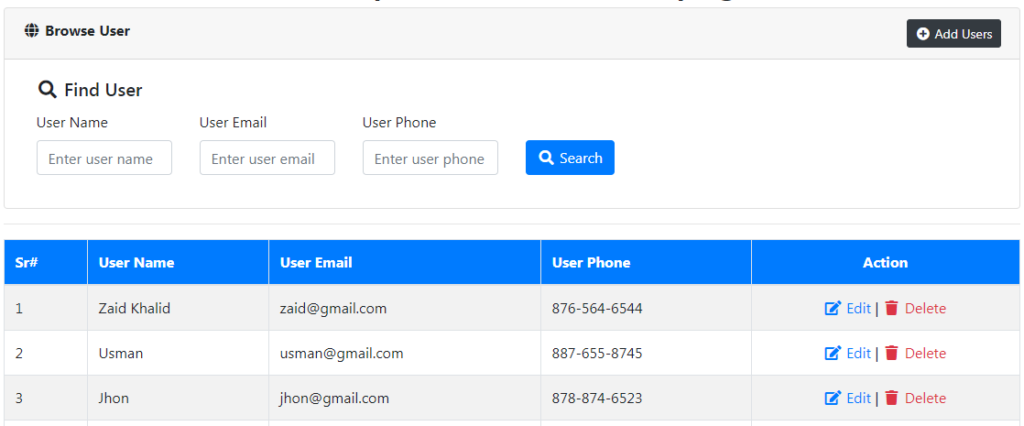
Task: Click the User Phone label above field
Action: coord(399,122)
